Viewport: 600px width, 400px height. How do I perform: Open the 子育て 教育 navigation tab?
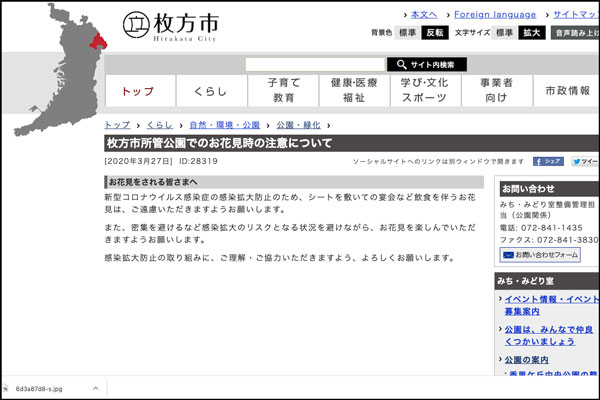[283, 91]
